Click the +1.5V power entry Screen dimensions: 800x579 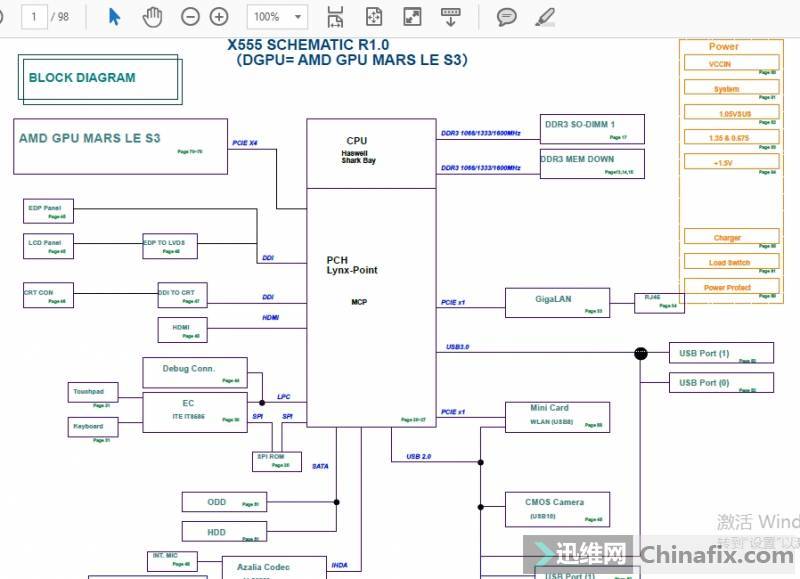point(731,163)
